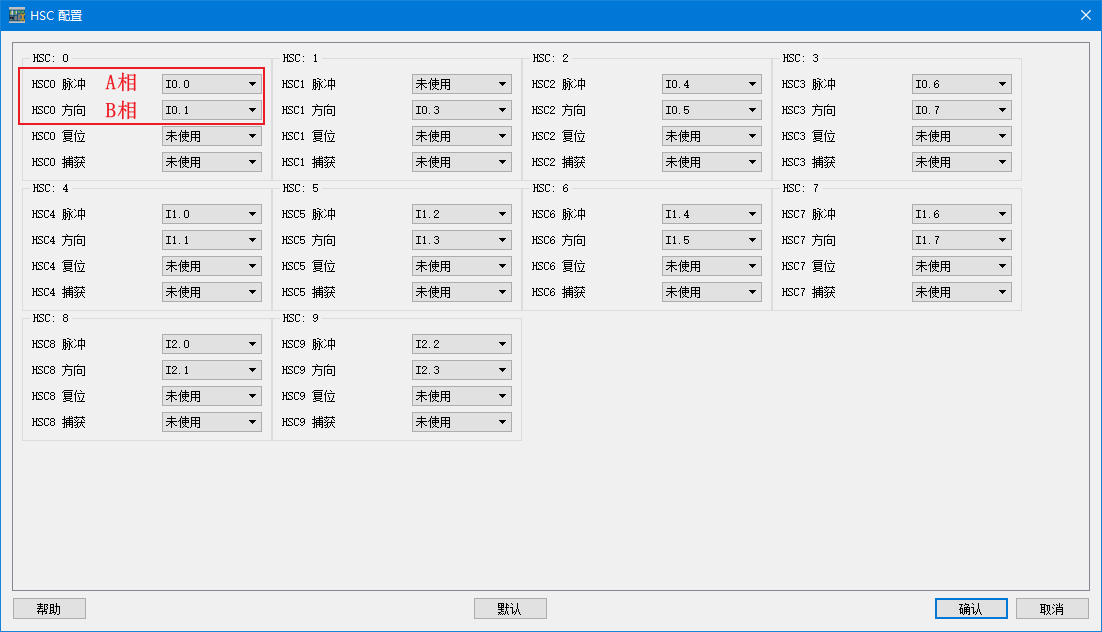Click the HSC9 方向 label text
The width and height of the screenshot is (1102, 632).
[309, 370]
